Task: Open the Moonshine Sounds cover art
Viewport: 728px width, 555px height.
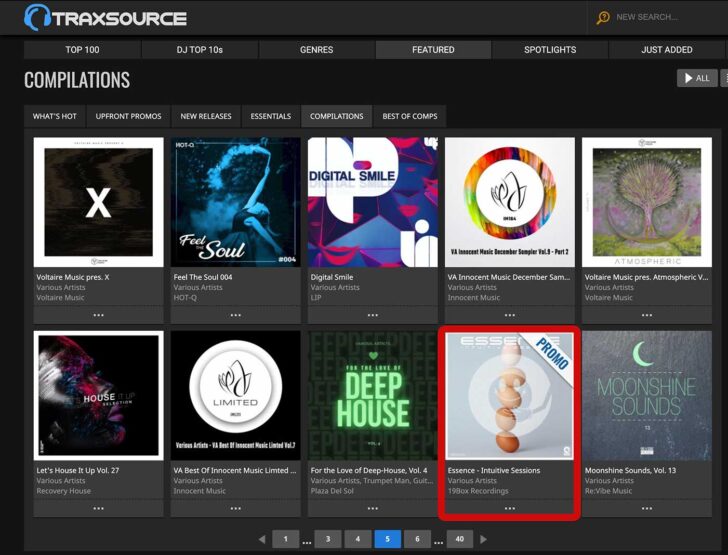Action: 647,395
